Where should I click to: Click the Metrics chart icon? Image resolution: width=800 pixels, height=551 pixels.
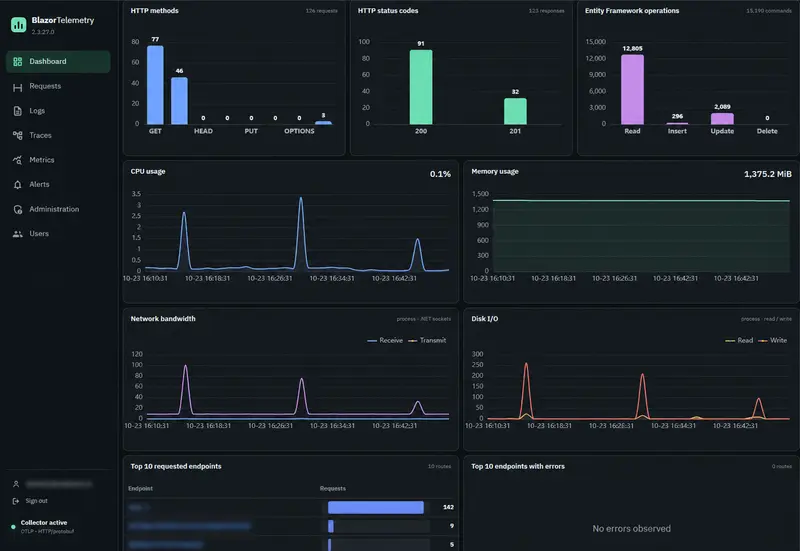pyautogui.click(x=17, y=160)
